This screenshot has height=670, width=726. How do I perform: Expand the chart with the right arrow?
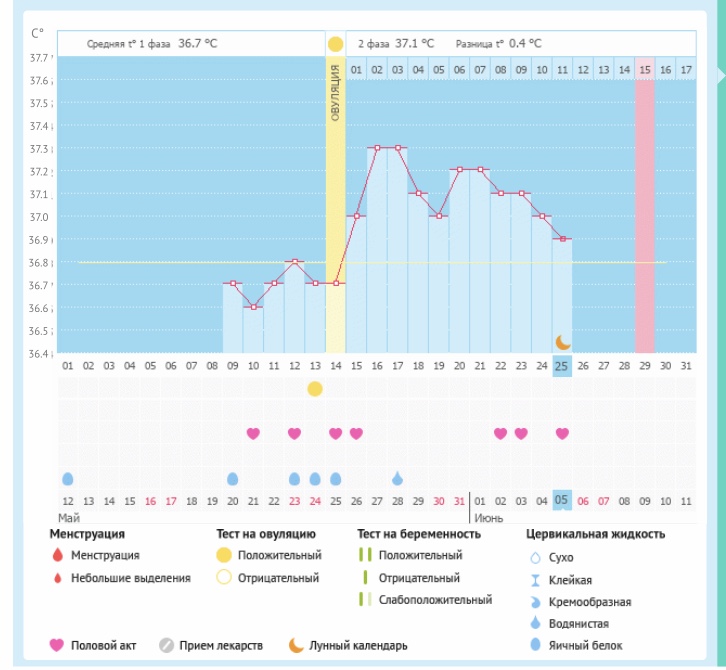(717, 76)
